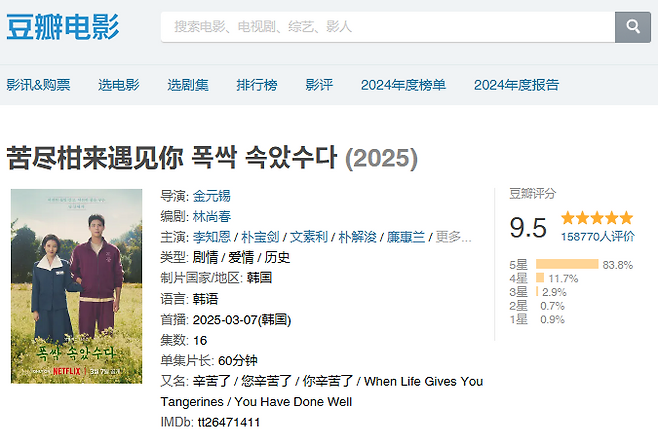Open the 排行榜 rankings page

click(x=257, y=85)
